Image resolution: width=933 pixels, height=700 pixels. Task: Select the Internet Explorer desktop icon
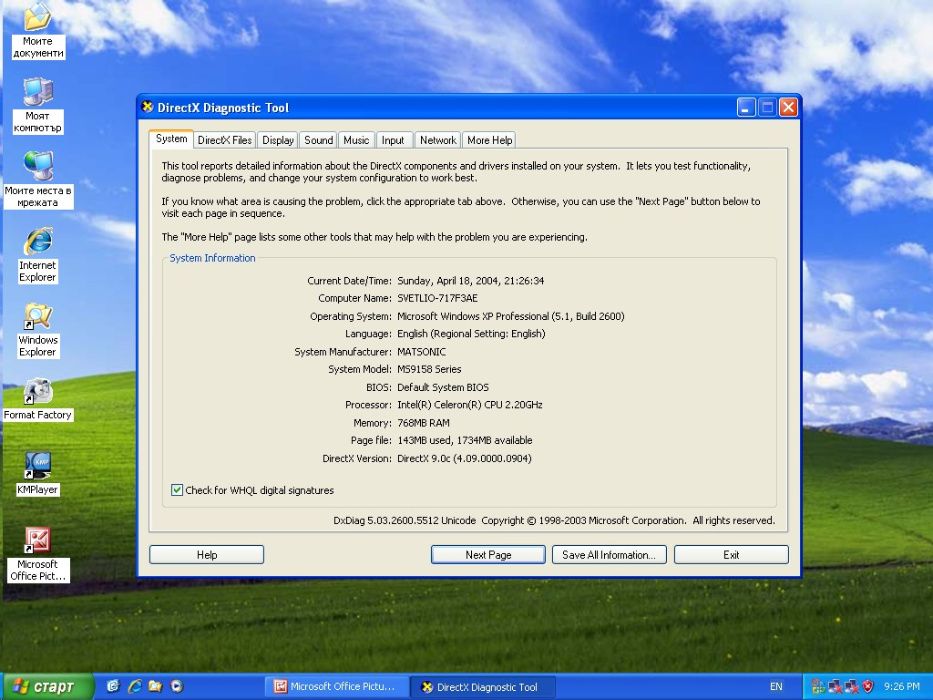pyautogui.click(x=37, y=255)
